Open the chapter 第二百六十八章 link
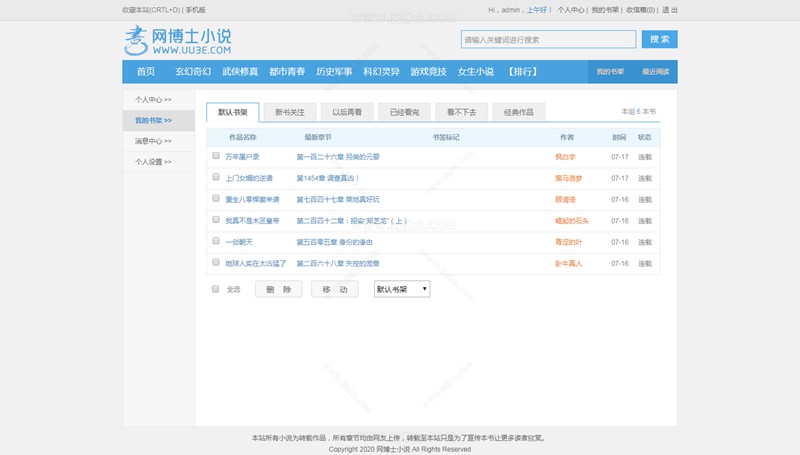 (x=338, y=264)
